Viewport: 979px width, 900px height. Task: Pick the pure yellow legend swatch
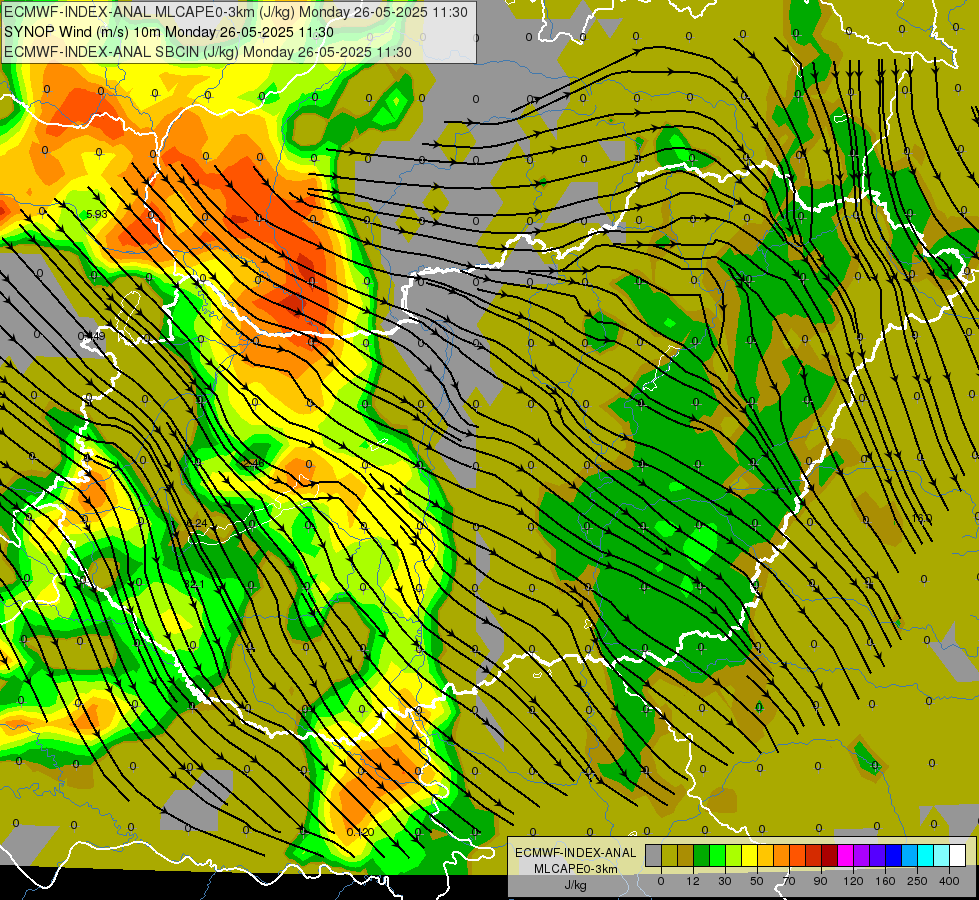[749, 856]
